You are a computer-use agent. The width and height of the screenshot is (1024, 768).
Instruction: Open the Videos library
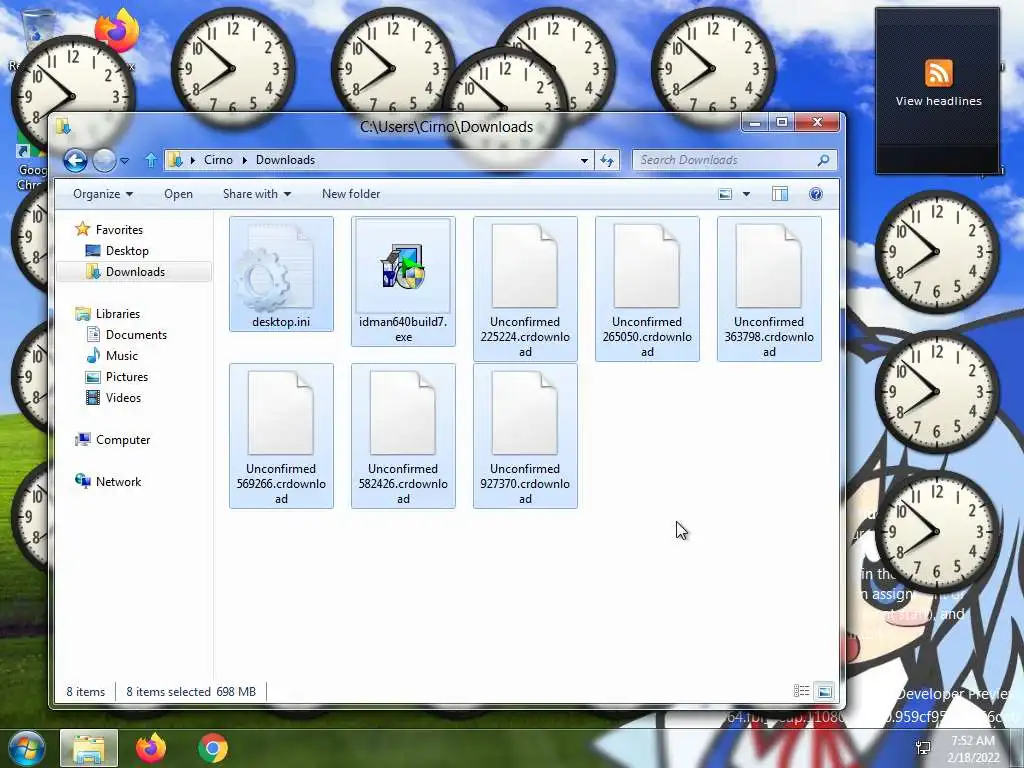tap(123, 398)
